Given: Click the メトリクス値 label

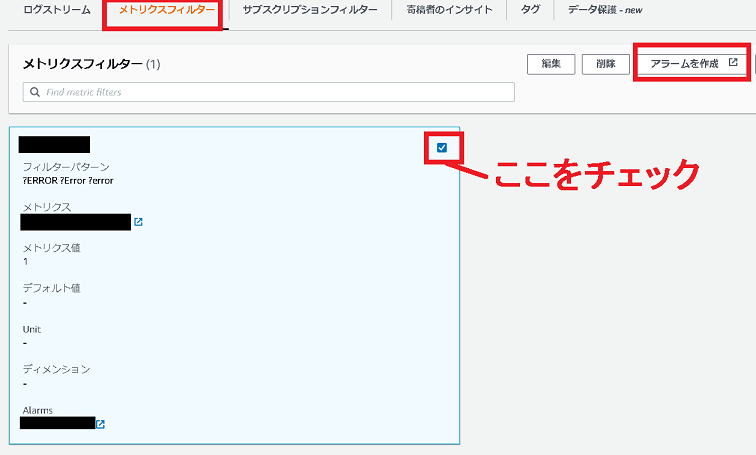Looking at the screenshot, I should (x=52, y=248).
